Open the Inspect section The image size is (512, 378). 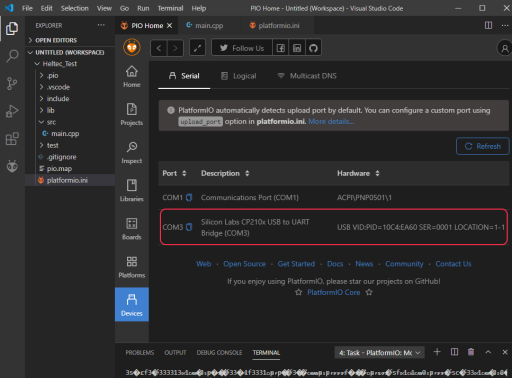point(132,153)
